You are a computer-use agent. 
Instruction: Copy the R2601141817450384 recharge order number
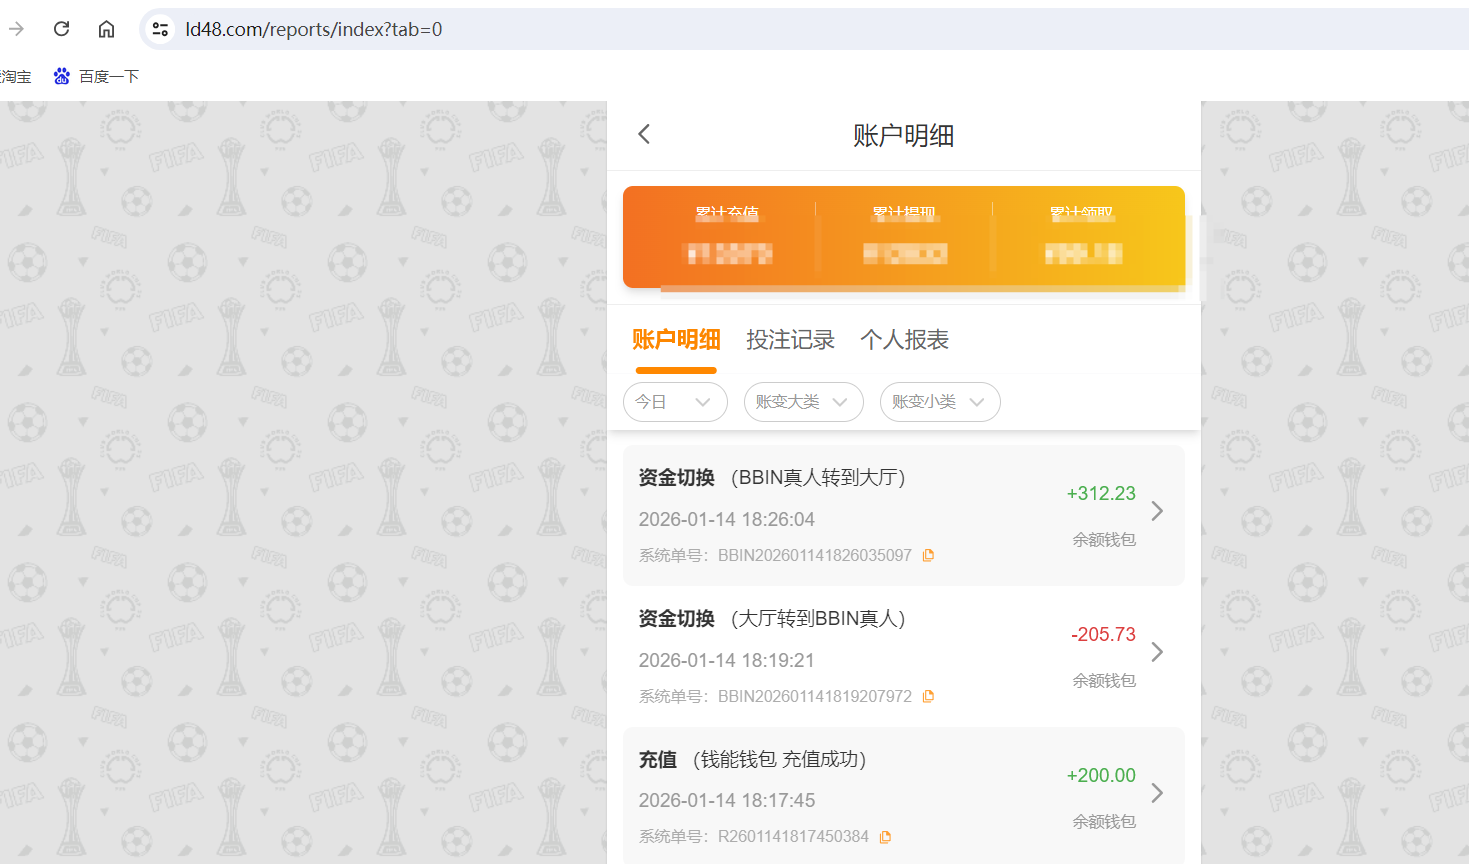[885, 837]
